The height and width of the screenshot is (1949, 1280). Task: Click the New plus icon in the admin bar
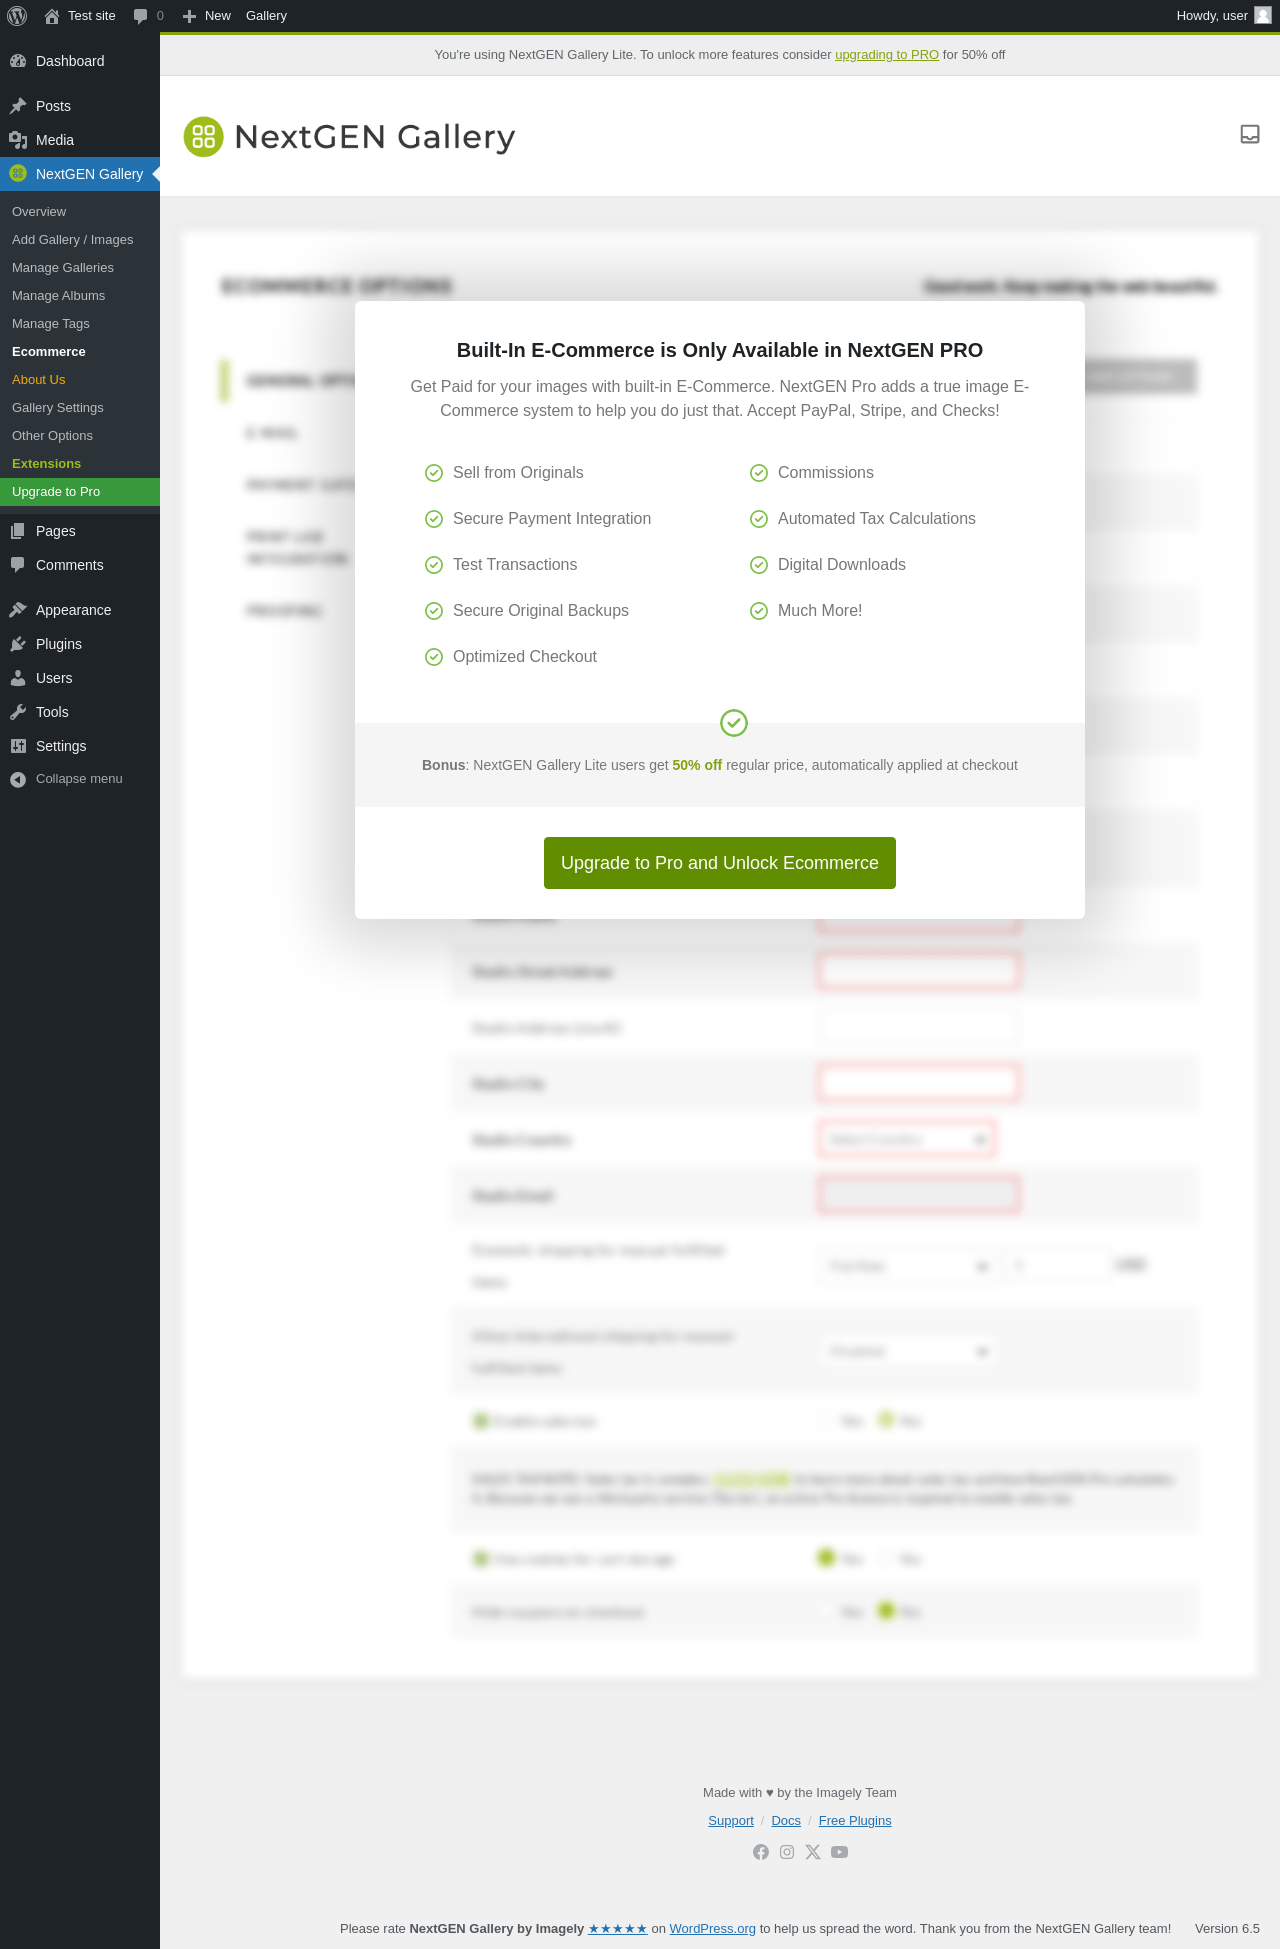189,16
